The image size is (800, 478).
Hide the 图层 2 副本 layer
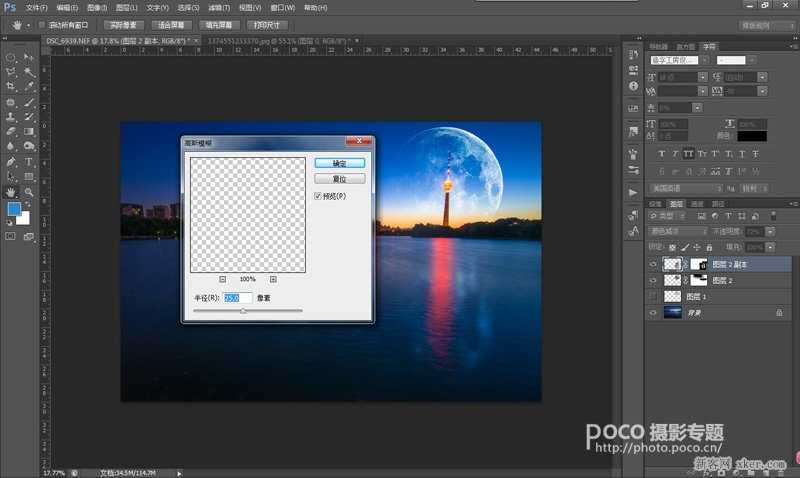(x=653, y=264)
